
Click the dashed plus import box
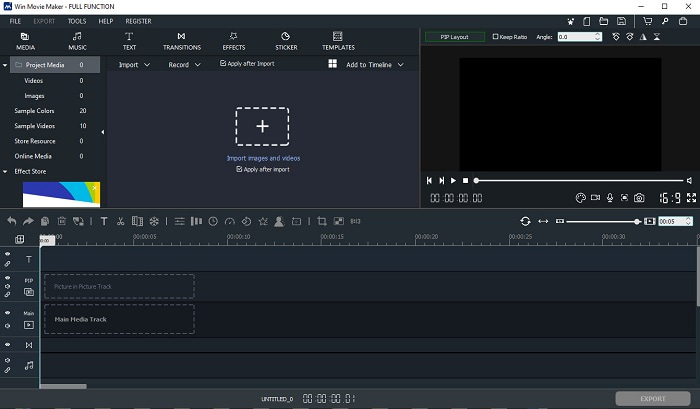pos(262,126)
